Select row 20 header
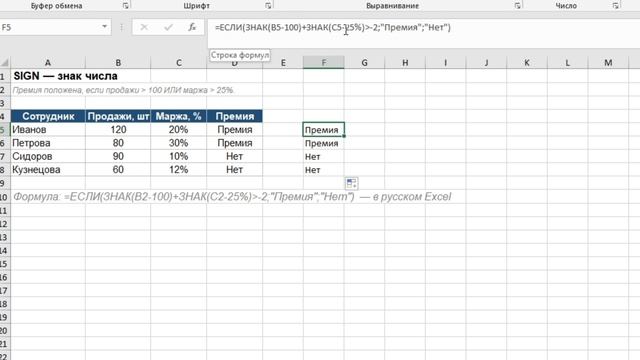Image resolution: width=640 pixels, height=360 pixels. click(x=4, y=331)
